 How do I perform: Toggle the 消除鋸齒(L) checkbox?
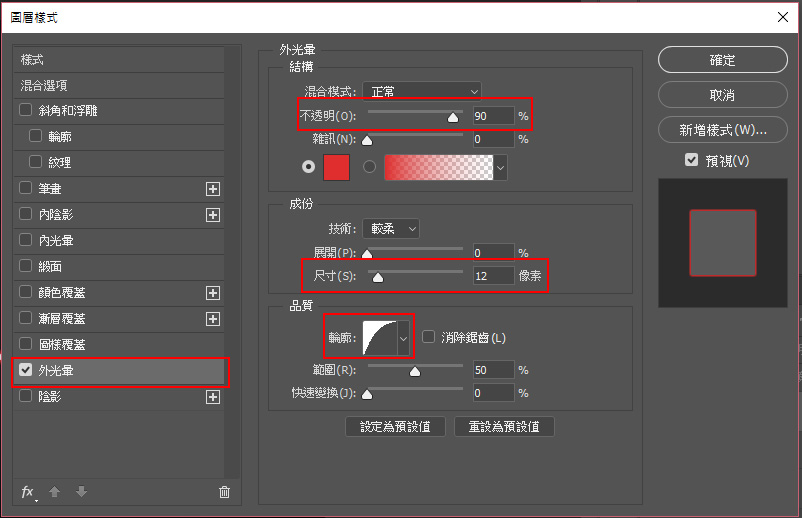point(429,336)
